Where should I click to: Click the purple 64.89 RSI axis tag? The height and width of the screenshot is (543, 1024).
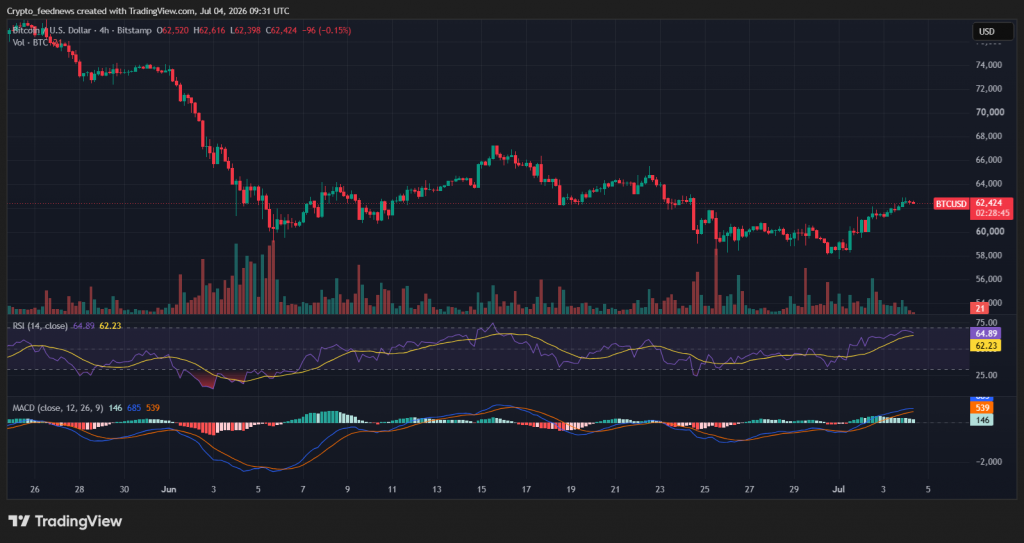pyautogui.click(x=985, y=333)
